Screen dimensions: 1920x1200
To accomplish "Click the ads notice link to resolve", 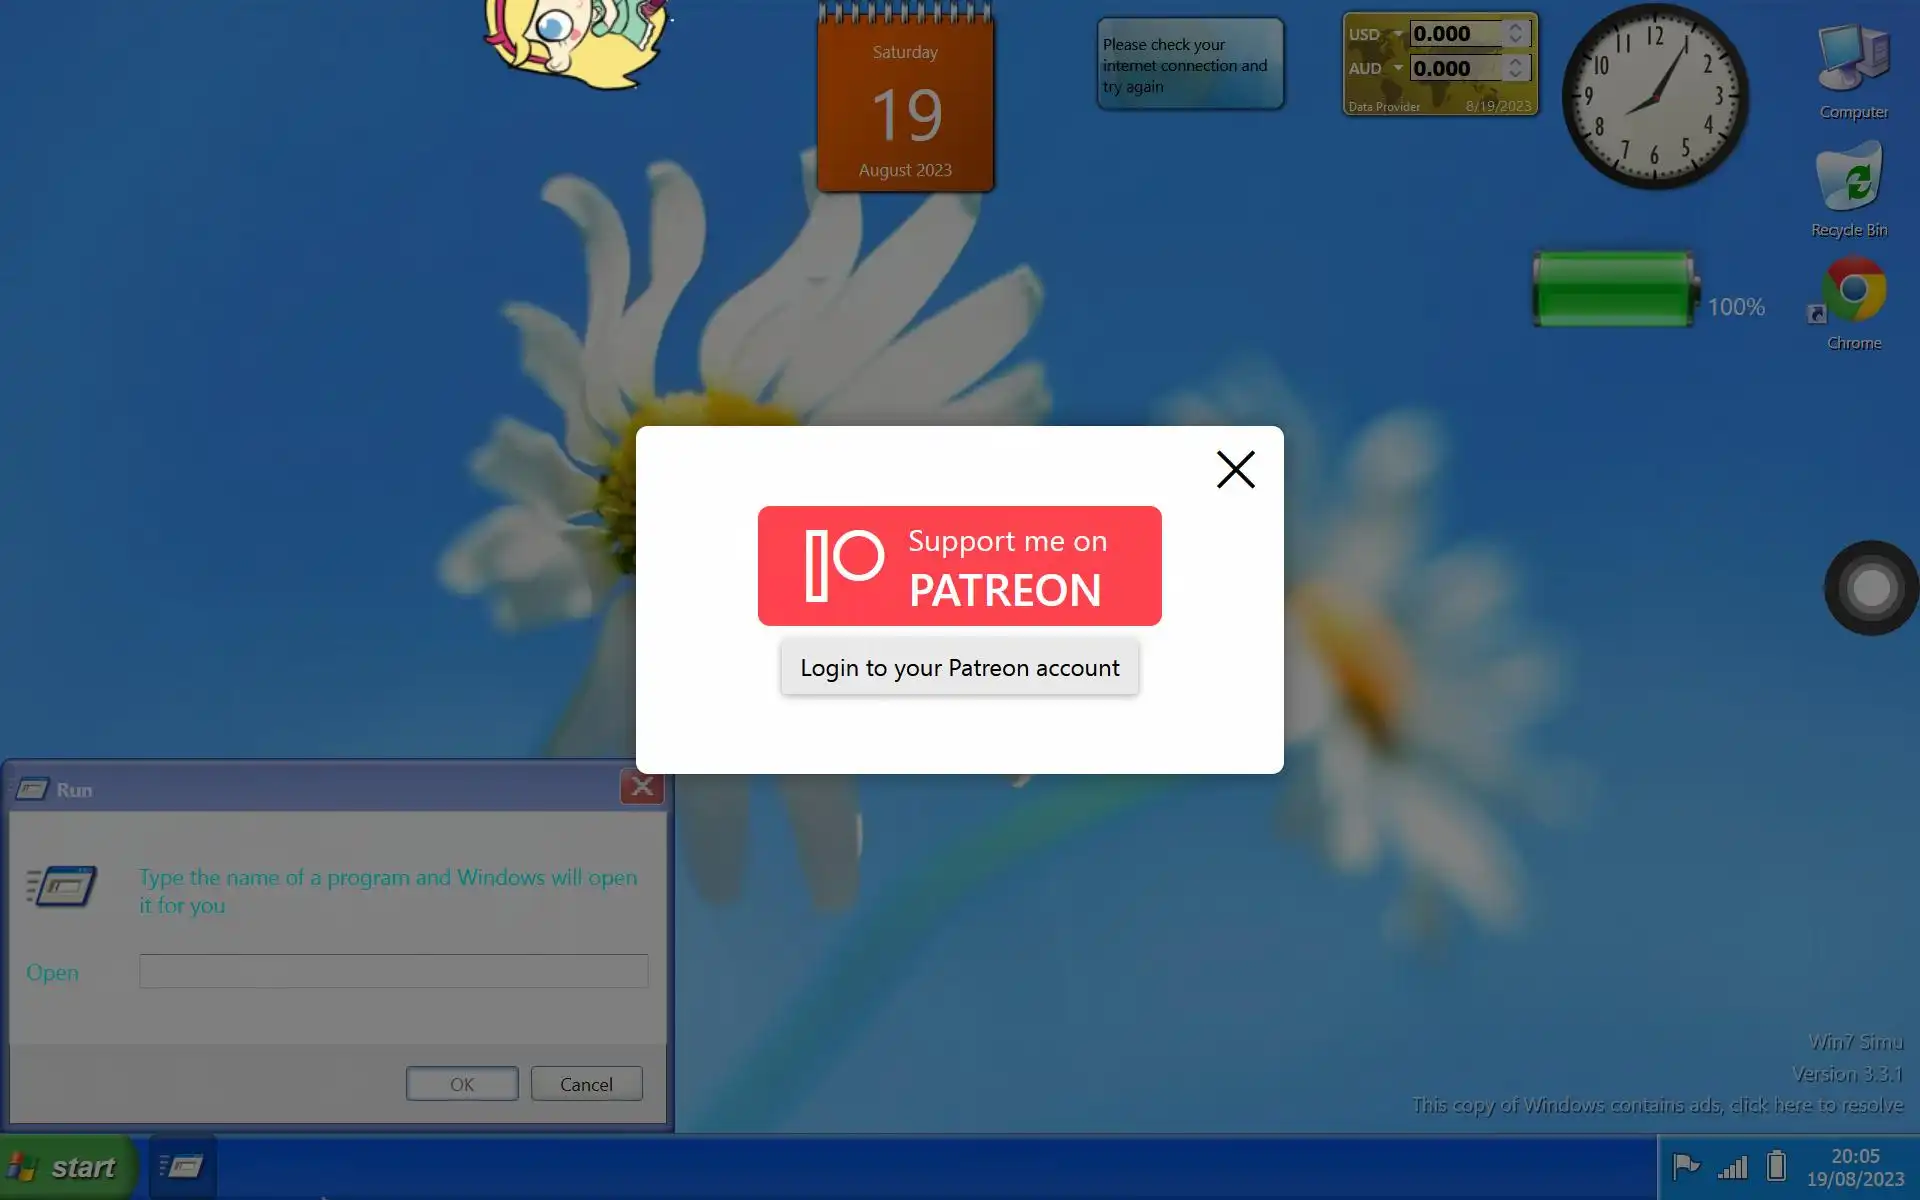I will [x=1657, y=1105].
